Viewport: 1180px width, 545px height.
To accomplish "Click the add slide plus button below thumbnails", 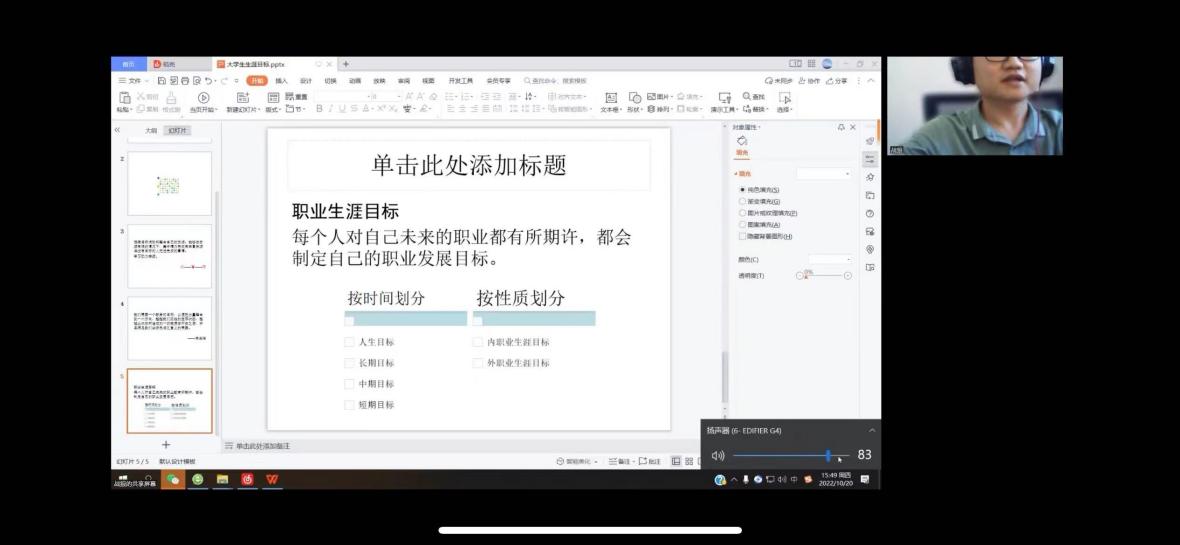I will tap(166, 445).
